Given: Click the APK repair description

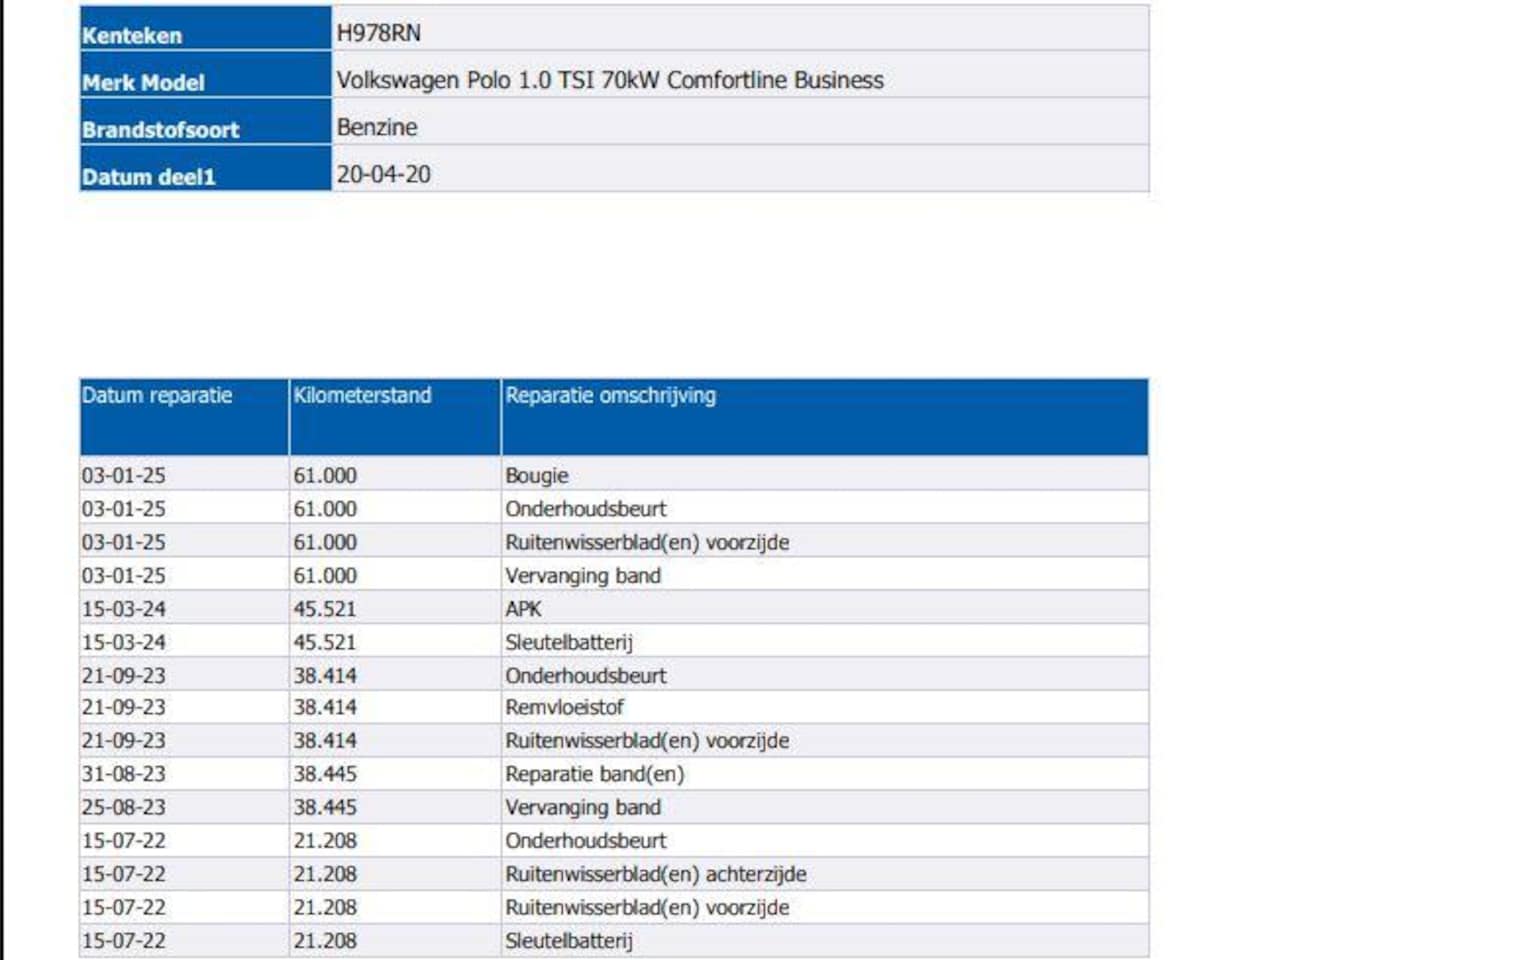Looking at the screenshot, I should tap(523, 608).
